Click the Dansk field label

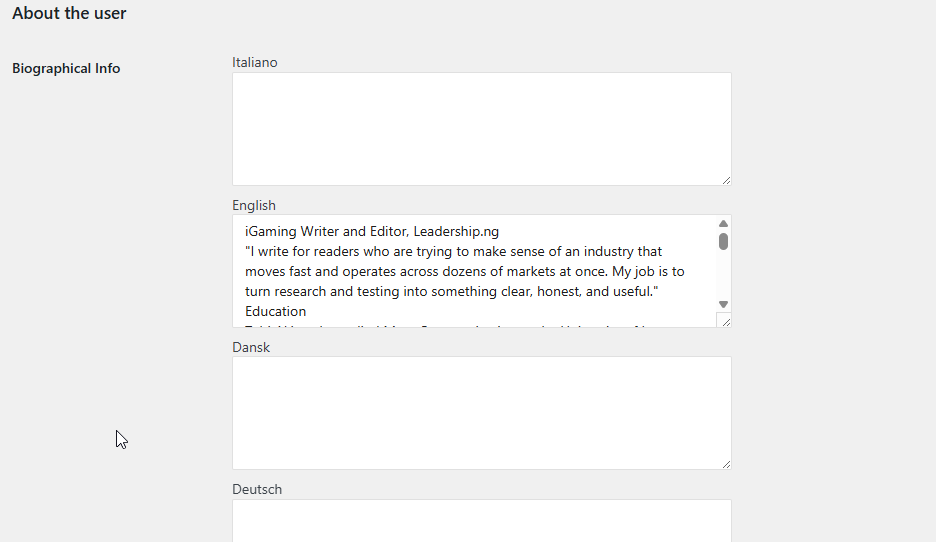251,347
